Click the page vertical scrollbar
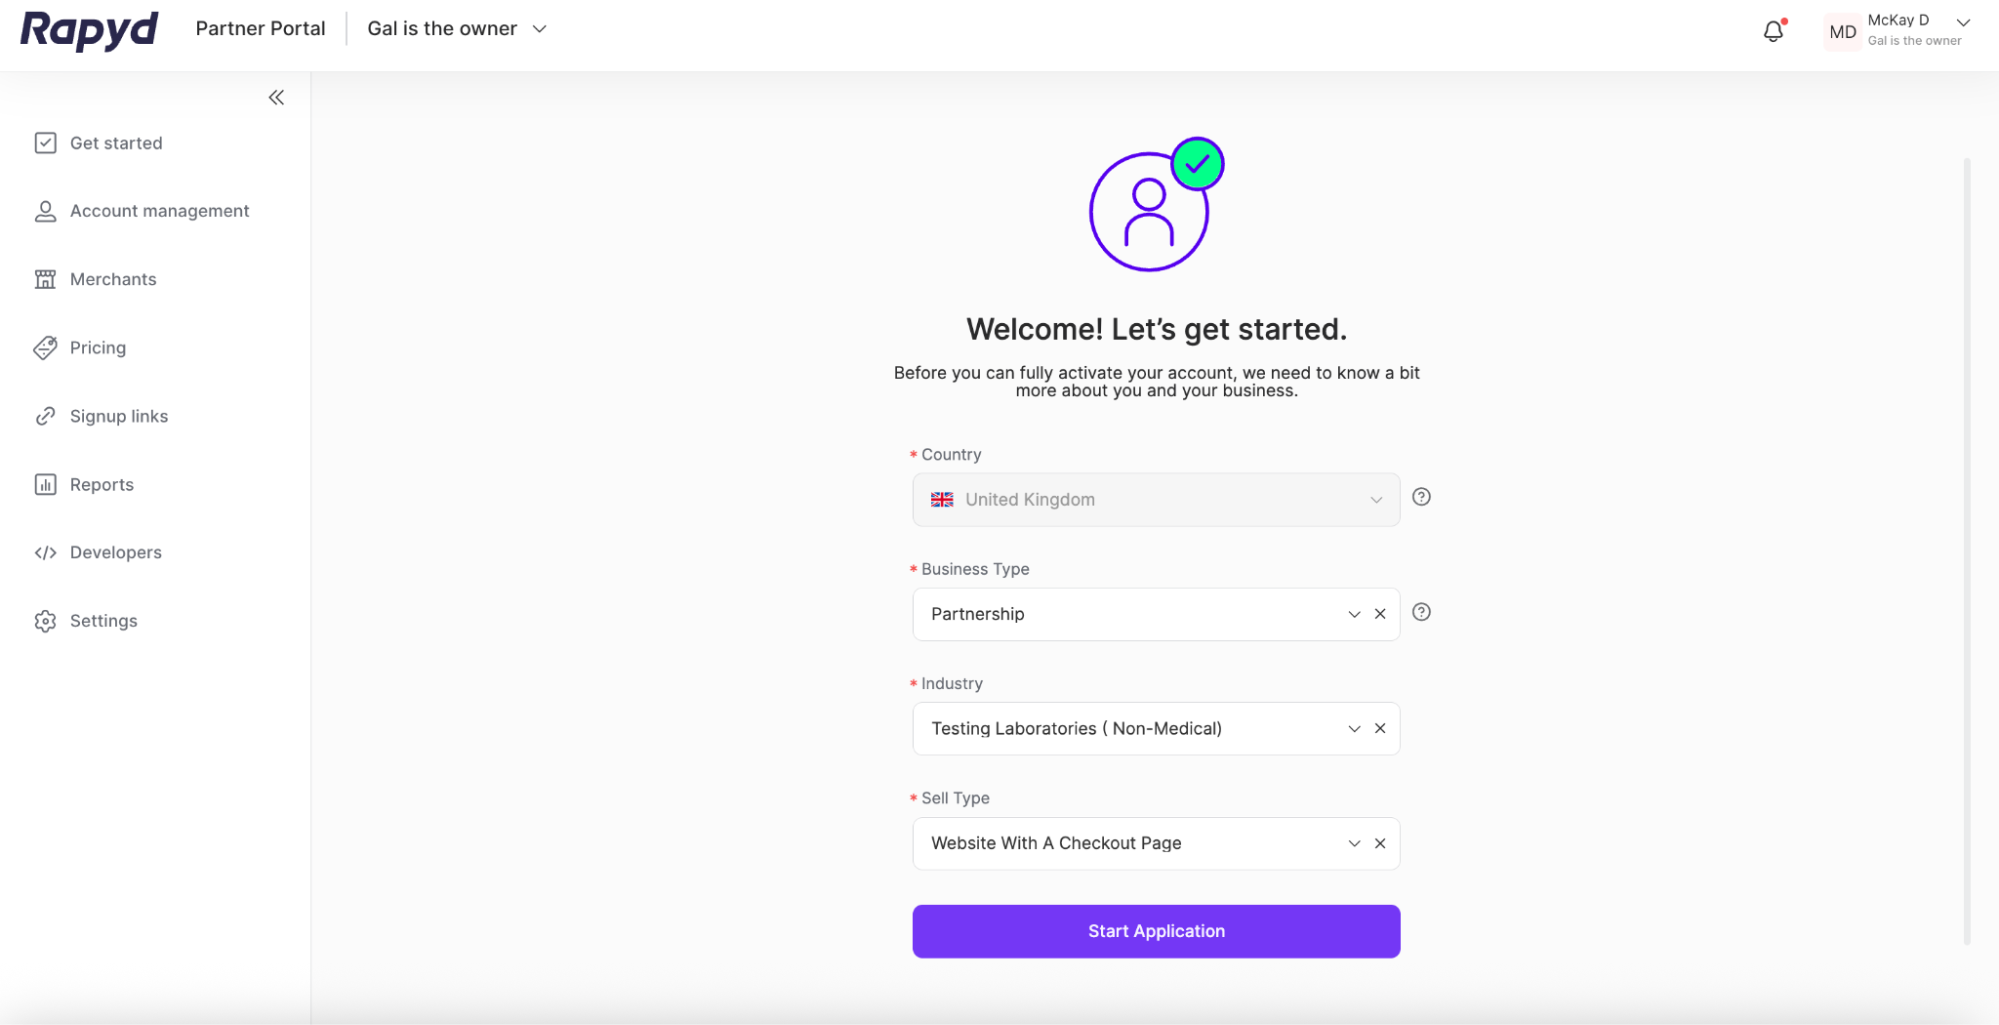Screen dimensions: 1999x1025 click(1967, 550)
